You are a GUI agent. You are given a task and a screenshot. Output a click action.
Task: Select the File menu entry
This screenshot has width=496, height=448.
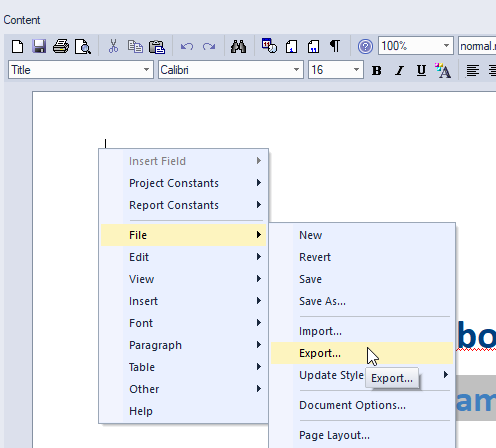click(183, 235)
